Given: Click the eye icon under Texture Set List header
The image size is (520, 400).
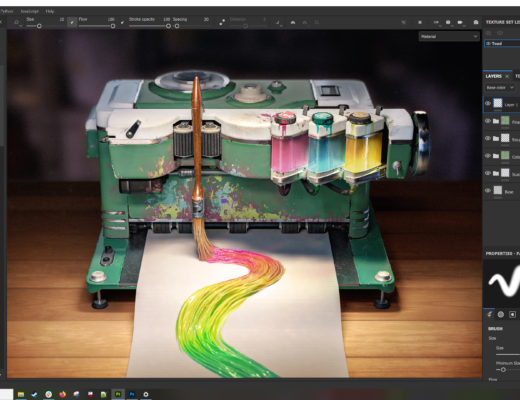Looking at the screenshot, I should pyautogui.click(x=500, y=33).
